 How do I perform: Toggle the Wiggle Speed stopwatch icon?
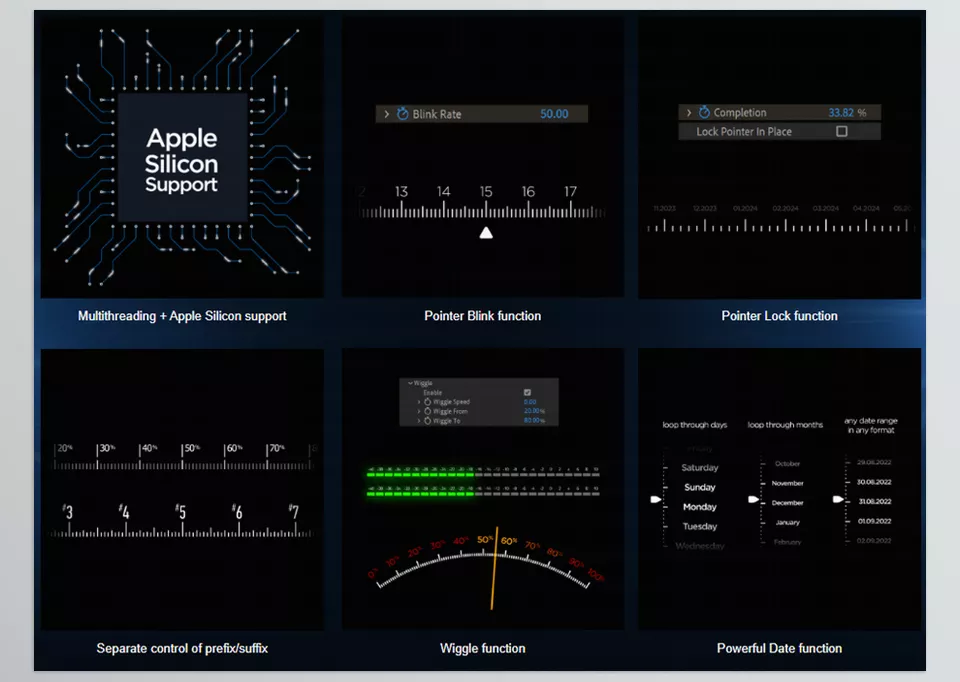point(427,402)
